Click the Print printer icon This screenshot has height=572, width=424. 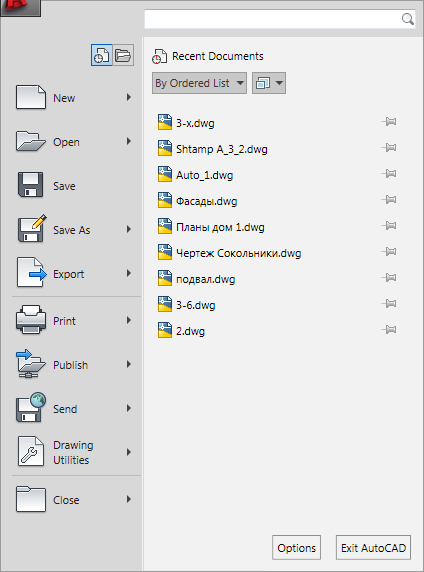point(31,320)
